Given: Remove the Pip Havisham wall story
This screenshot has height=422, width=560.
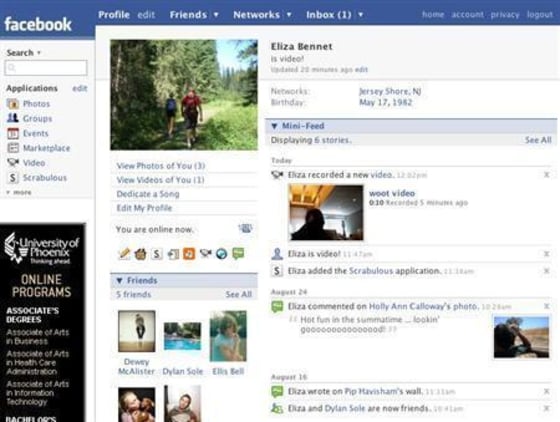Looking at the screenshot, I should click(546, 392).
